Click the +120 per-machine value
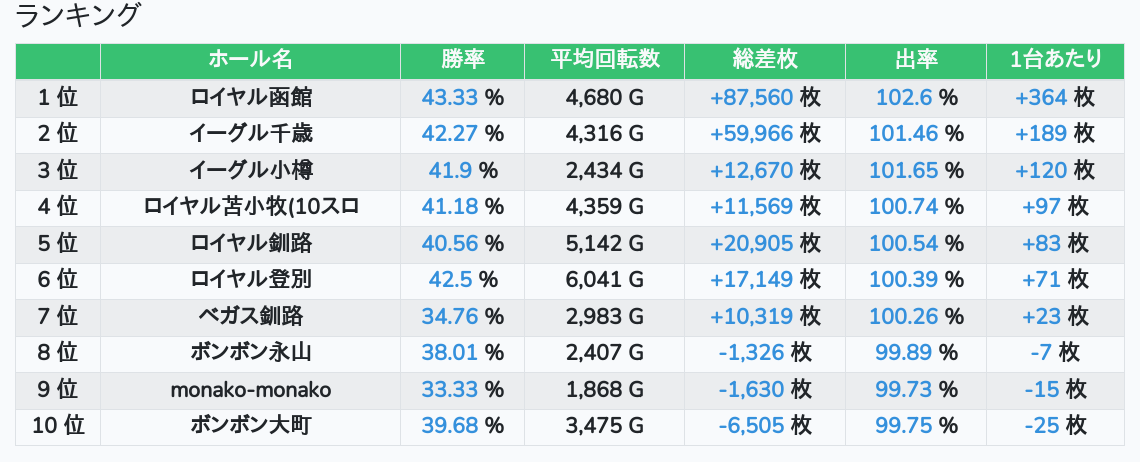The width and height of the screenshot is (1140, 462). 1041,170
